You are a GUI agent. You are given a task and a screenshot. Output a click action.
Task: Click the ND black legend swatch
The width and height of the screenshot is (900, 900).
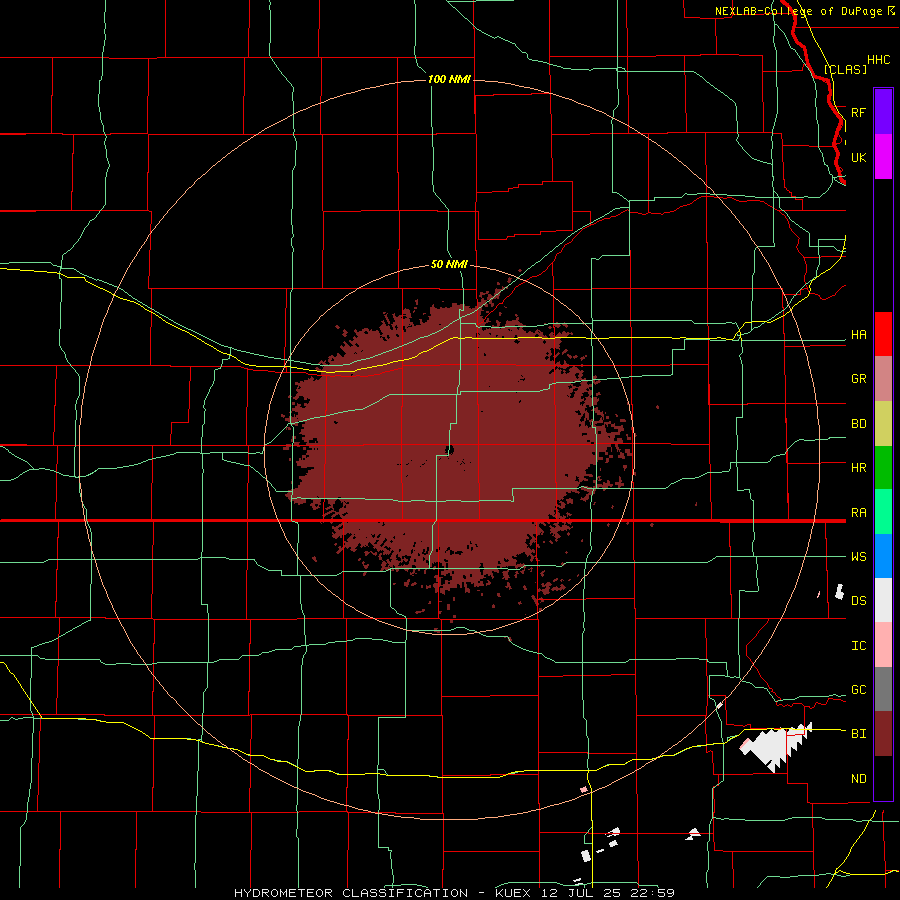[x=883, y=778]
